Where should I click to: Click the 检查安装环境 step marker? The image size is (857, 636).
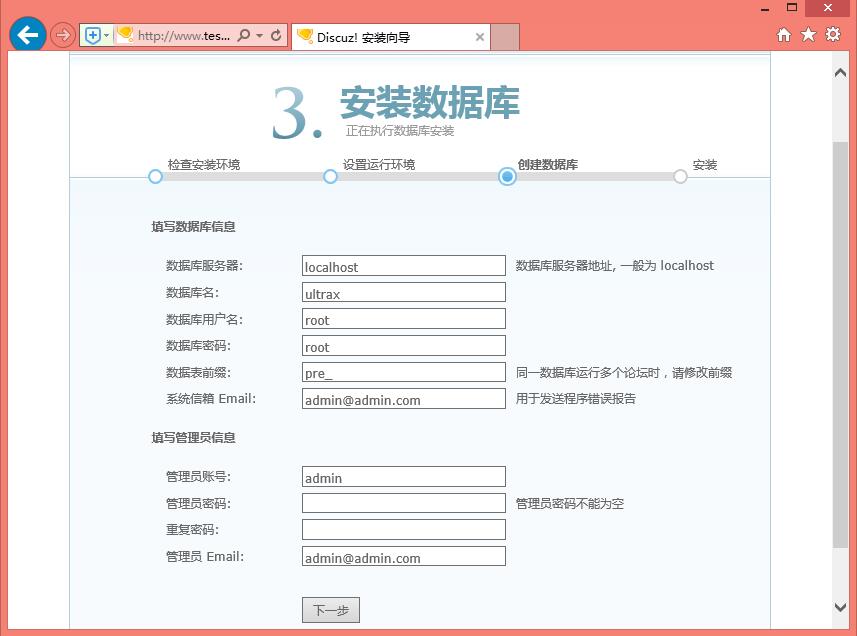coord(155,176)
